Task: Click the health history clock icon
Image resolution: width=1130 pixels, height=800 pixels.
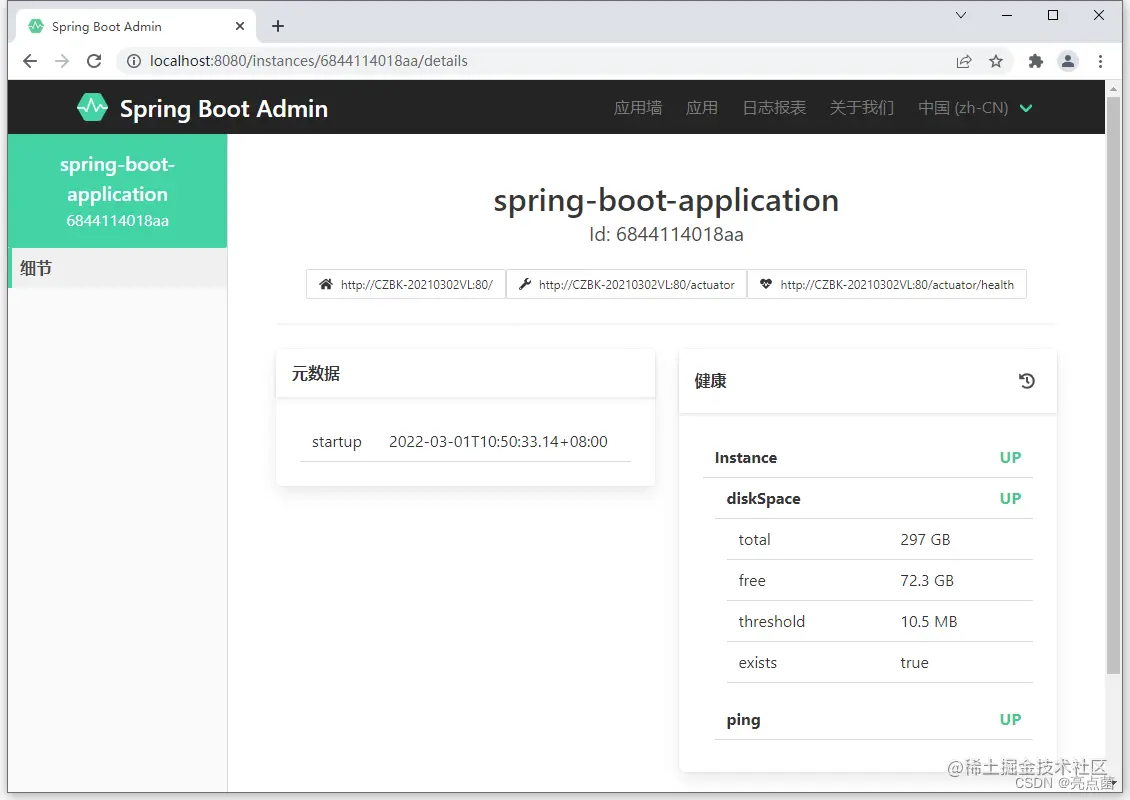Action: pyautogui.click(x=1026, y=381)
